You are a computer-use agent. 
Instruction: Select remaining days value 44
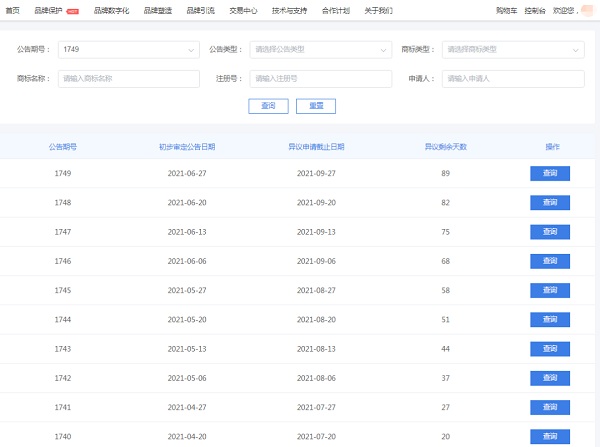(x=445, y=349)
